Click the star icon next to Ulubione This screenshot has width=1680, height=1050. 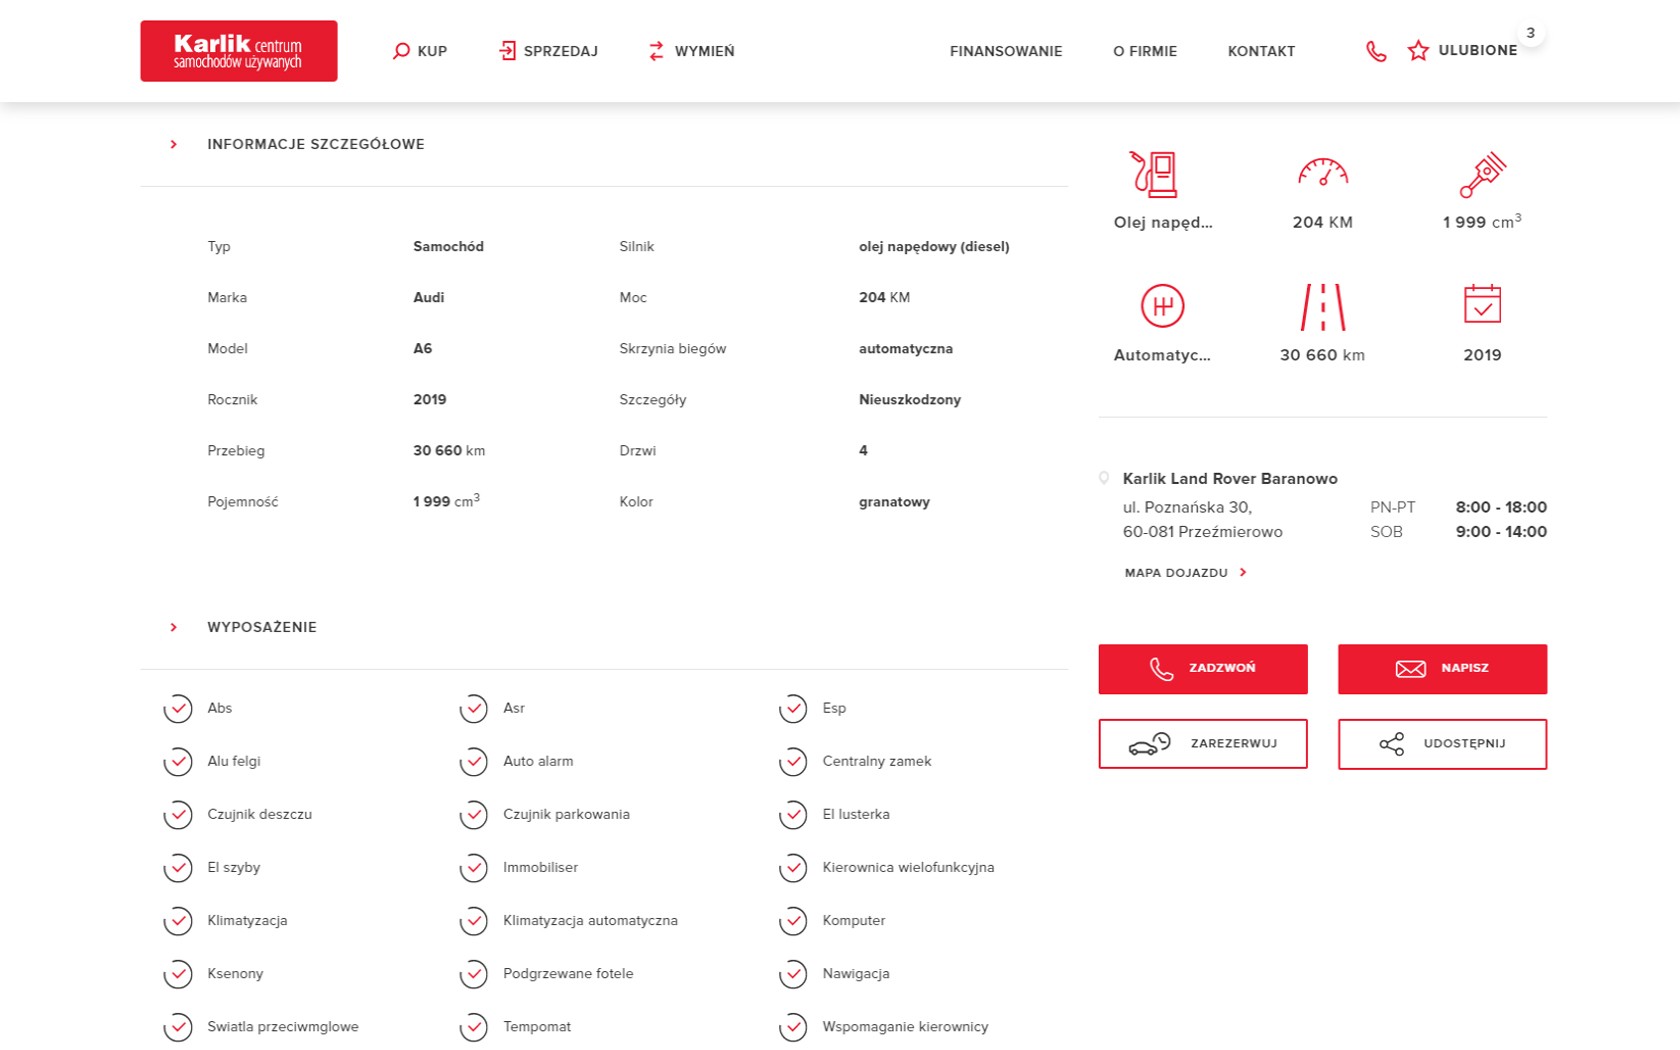(x=1418, y=51)
